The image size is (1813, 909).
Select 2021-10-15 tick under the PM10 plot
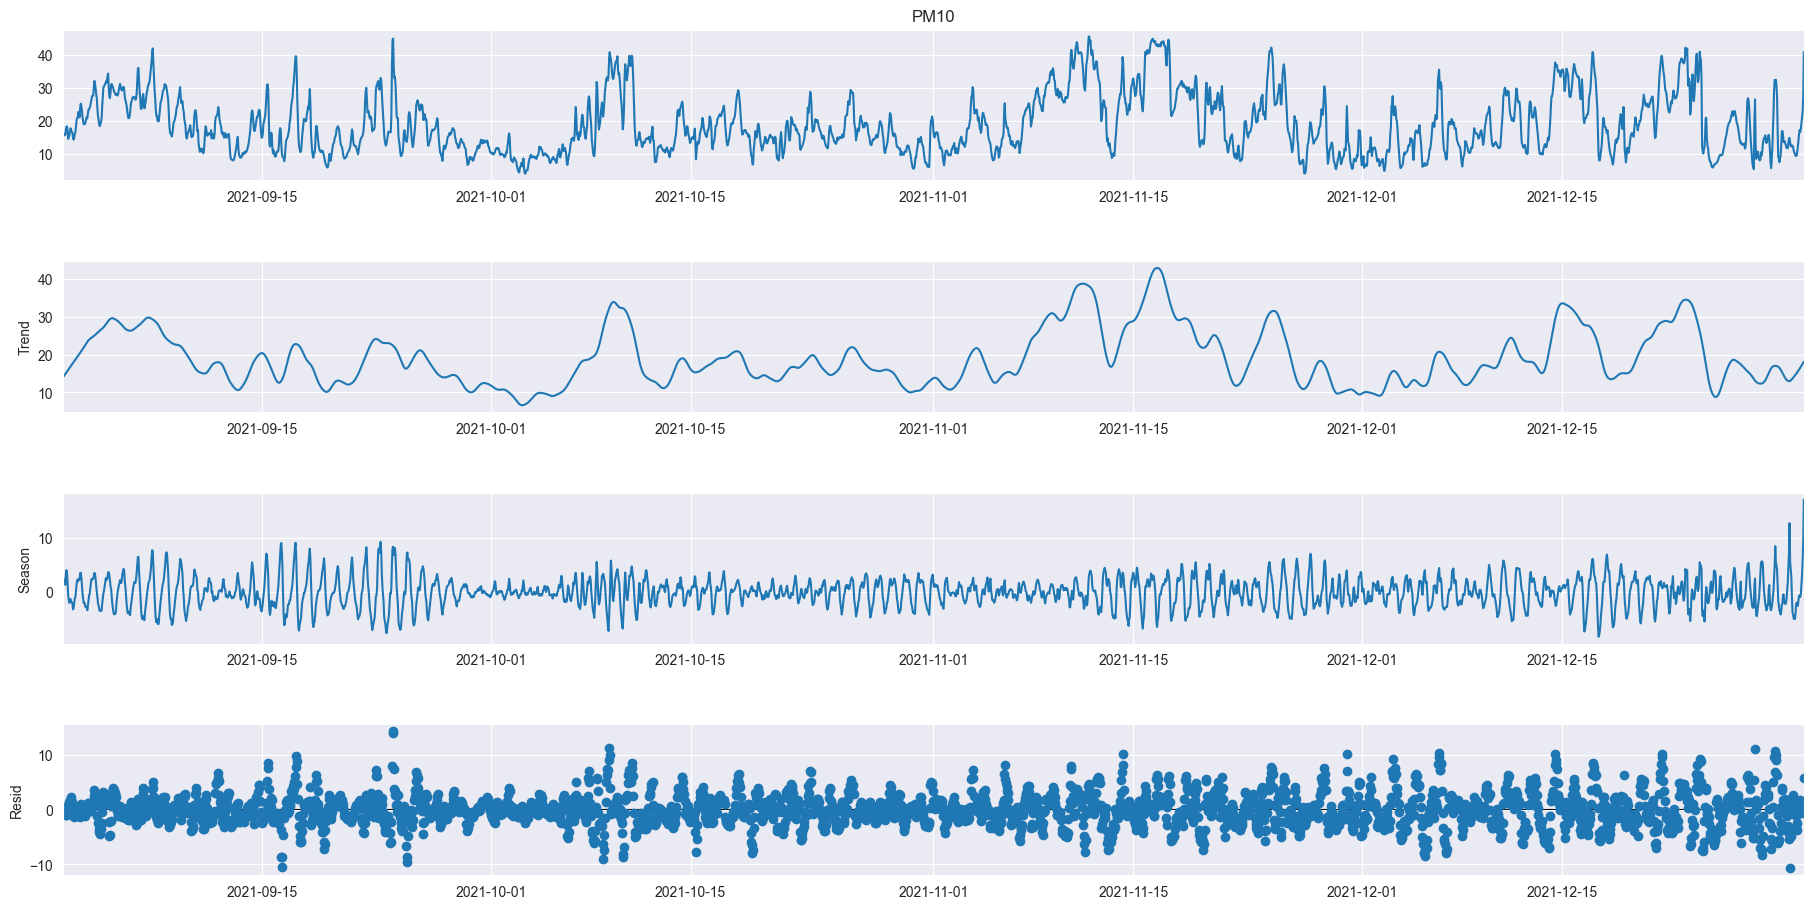[690, 197]
